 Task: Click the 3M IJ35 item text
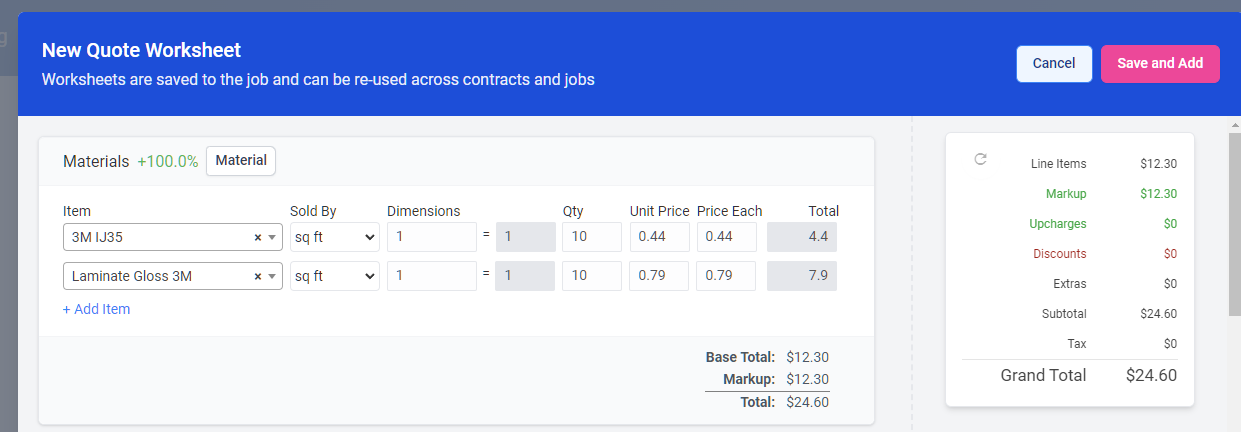pos(97,238)
